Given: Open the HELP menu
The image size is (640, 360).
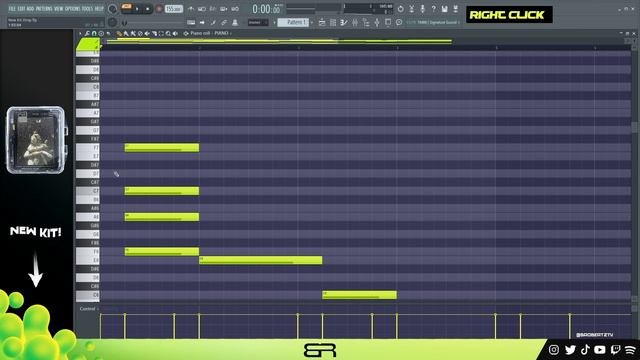Looking at the screenshot, I should 99,9.
